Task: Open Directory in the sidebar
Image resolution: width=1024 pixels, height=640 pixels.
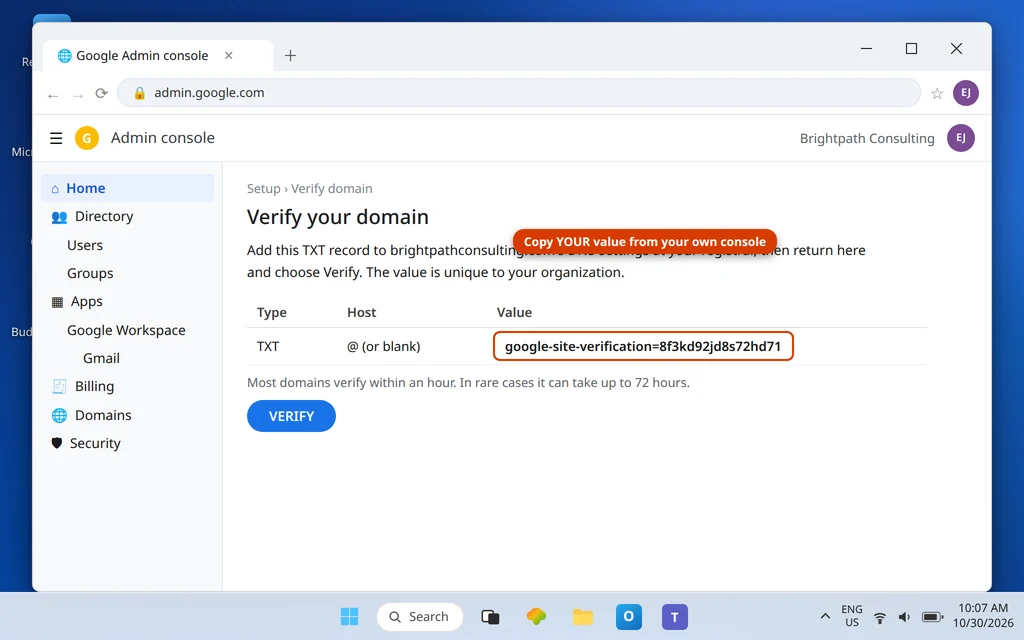Action: point(127,216)
